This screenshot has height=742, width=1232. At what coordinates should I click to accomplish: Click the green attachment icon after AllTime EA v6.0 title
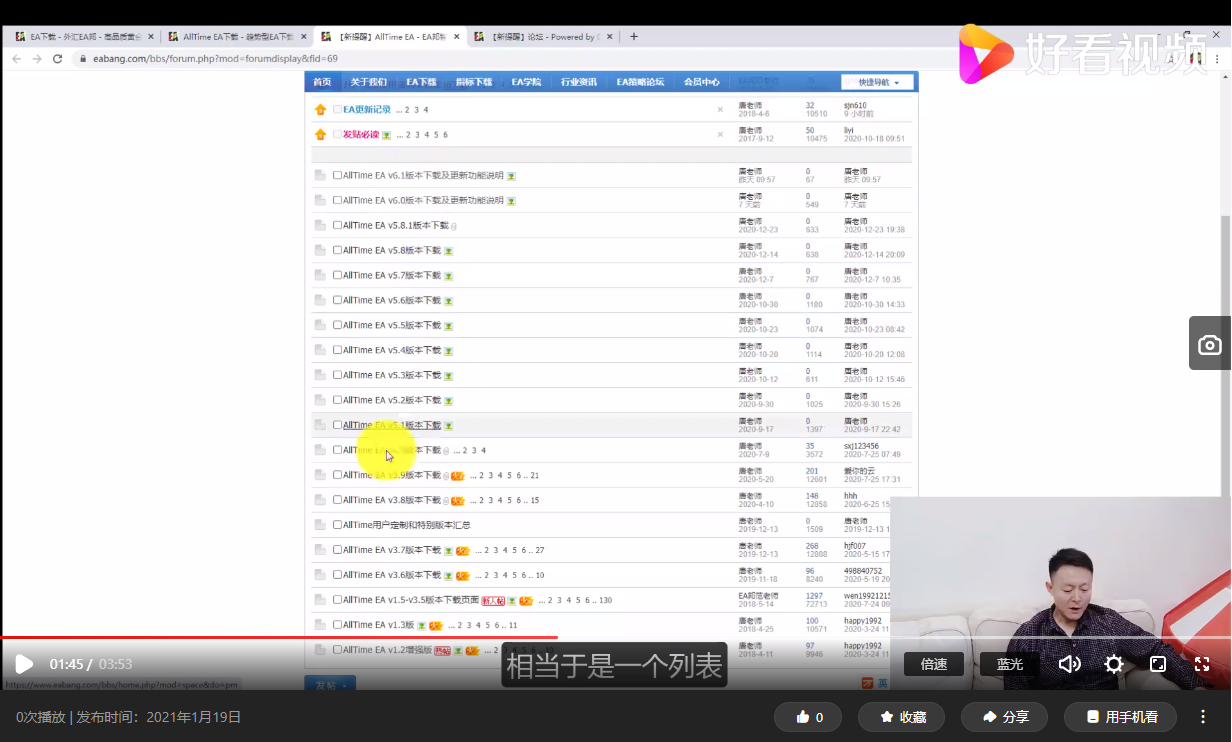tap(511, 201)
